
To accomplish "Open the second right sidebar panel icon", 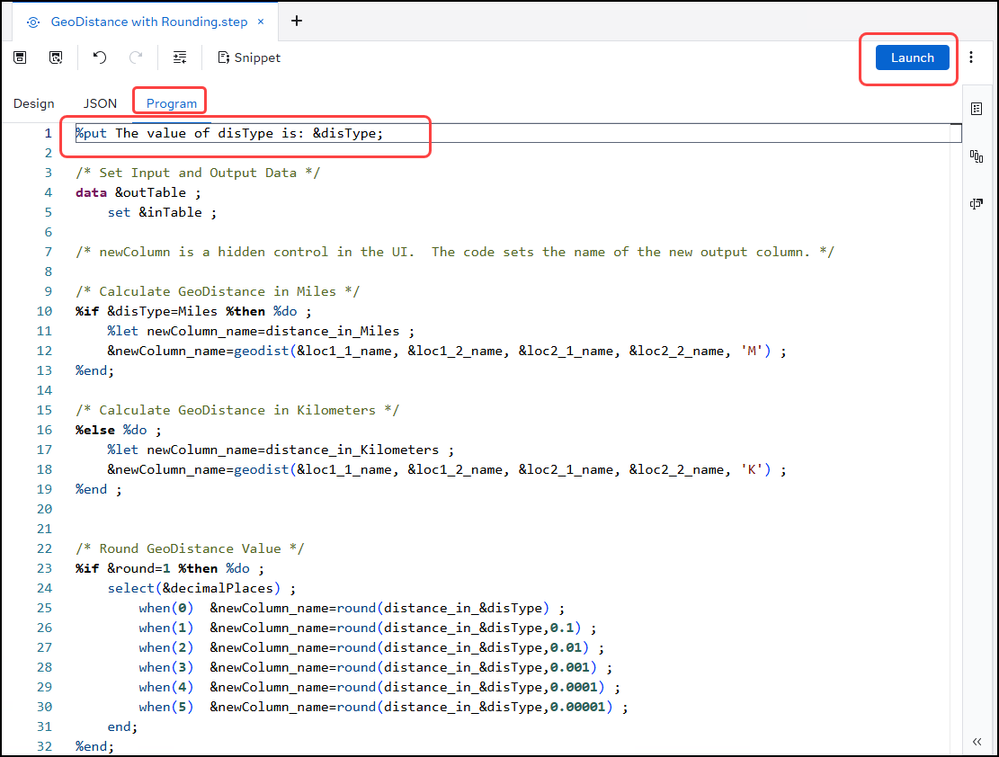I will tap(976, 156).
